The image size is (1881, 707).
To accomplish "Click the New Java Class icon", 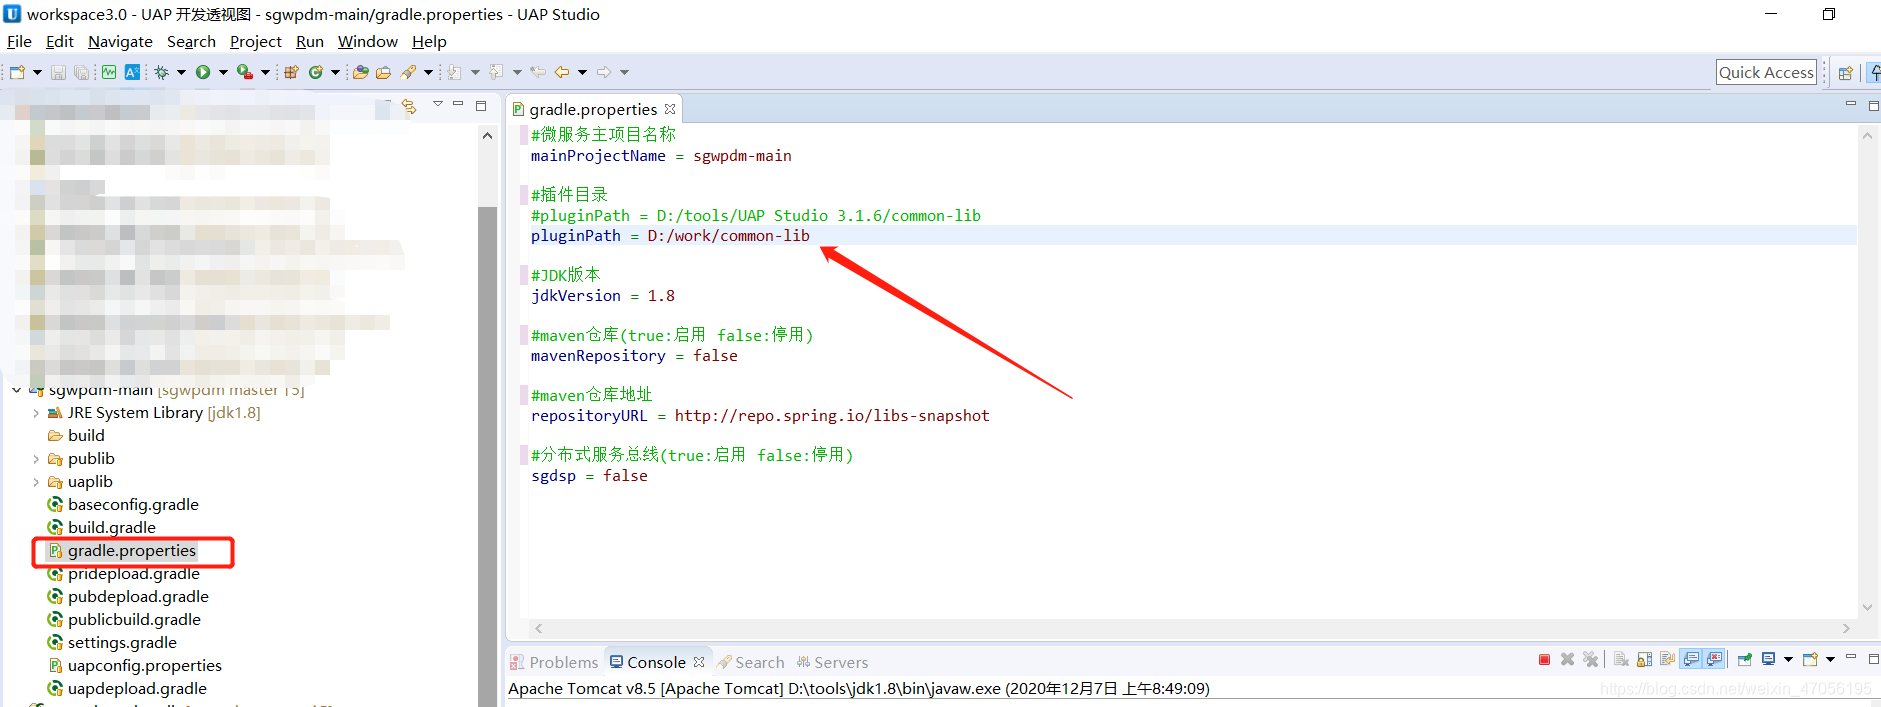I will (x=316, y=72).
